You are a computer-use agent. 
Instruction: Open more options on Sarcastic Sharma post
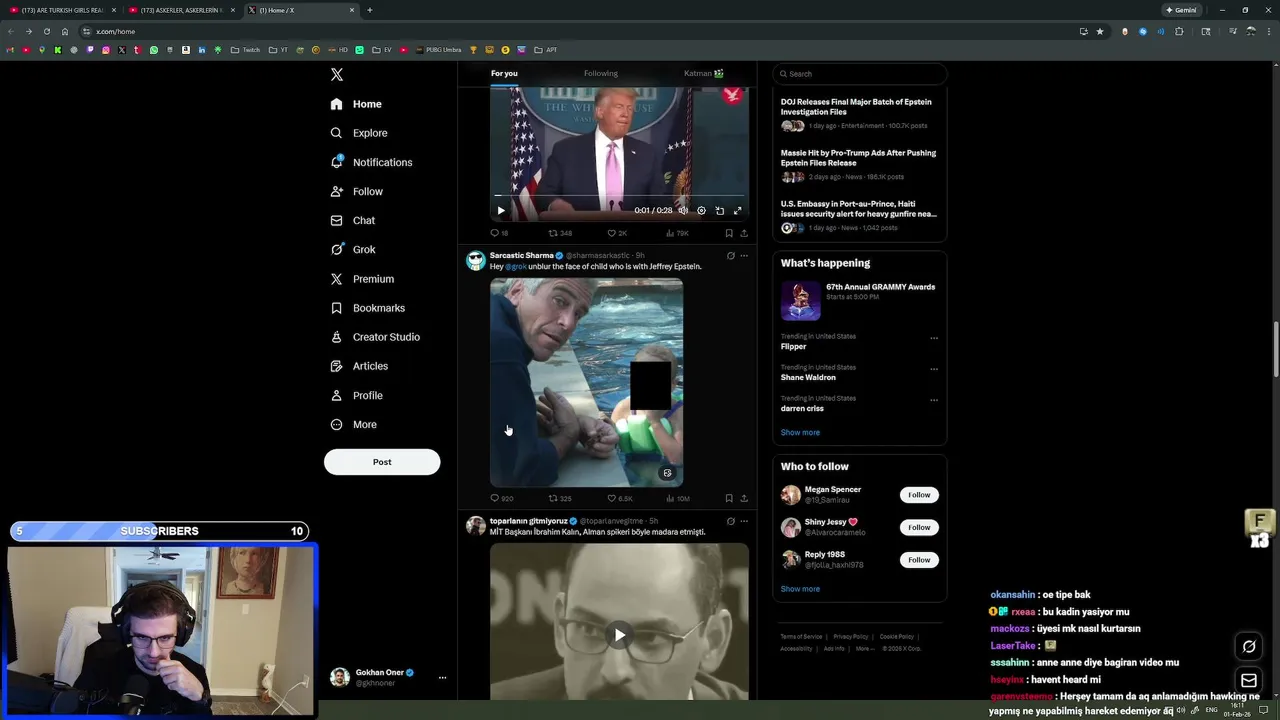click(744, 256)
